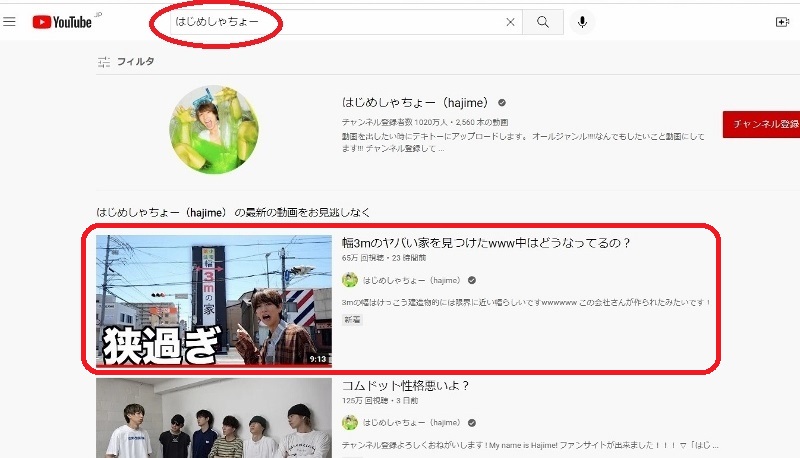The image size is (800, 458).
Task: Click the コムドット video description text
Action: [530, 445]
